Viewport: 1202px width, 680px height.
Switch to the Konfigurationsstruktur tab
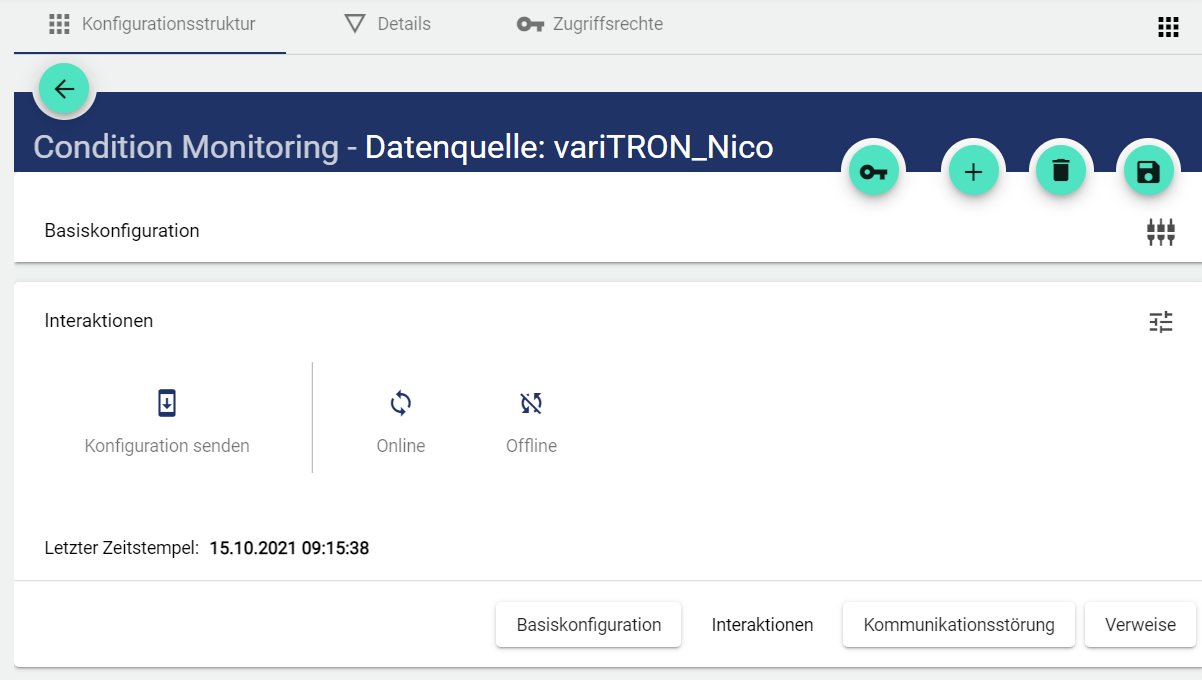(x=152, y=24)
